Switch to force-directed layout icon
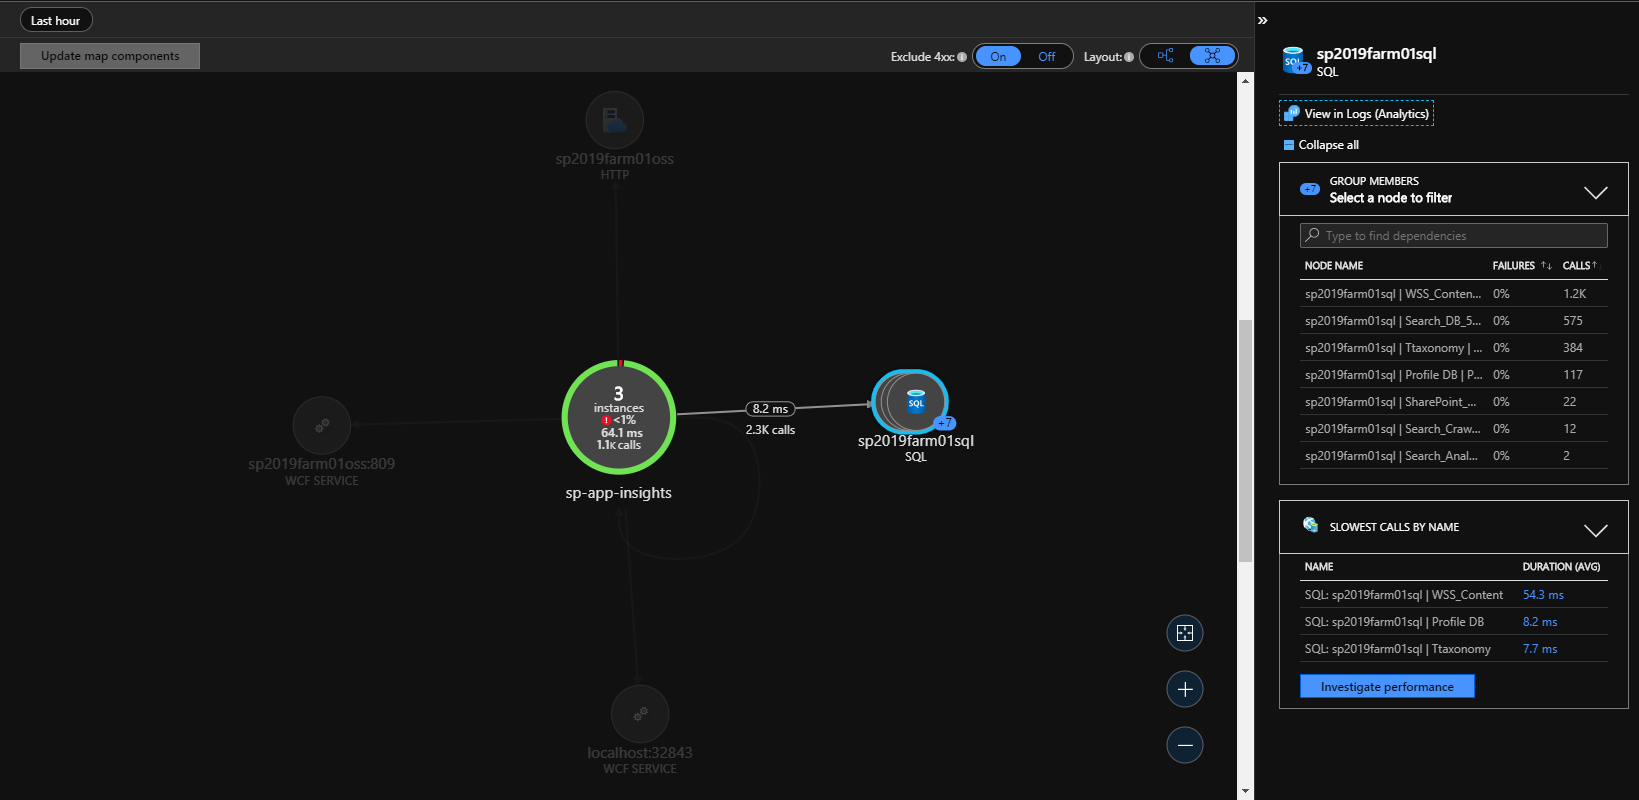Image resolution: width=1639 pixels, height=800 pixels. (x=1212, y=56)
